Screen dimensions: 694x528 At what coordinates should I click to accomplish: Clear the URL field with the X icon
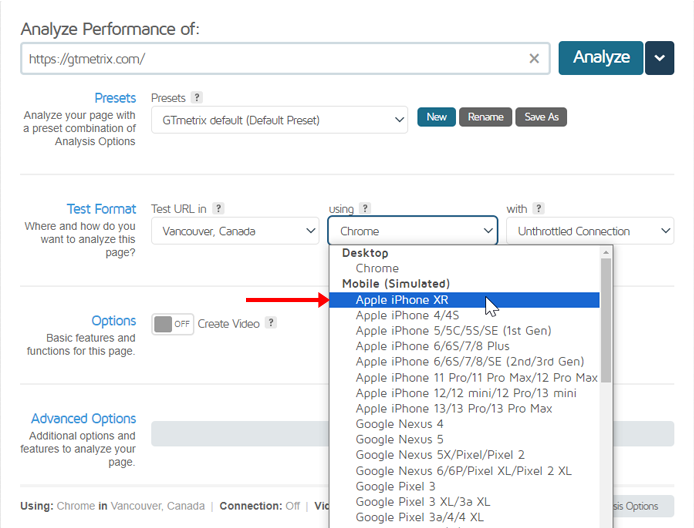coord(534,58)
